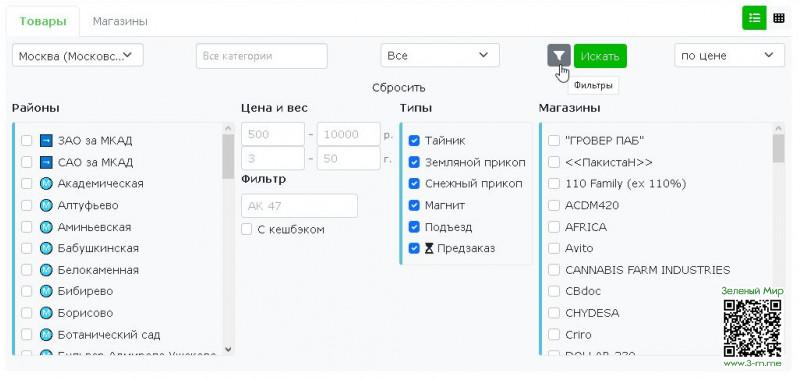Switch to the Магазины tab
800x379 pixels.
point(120,21)
